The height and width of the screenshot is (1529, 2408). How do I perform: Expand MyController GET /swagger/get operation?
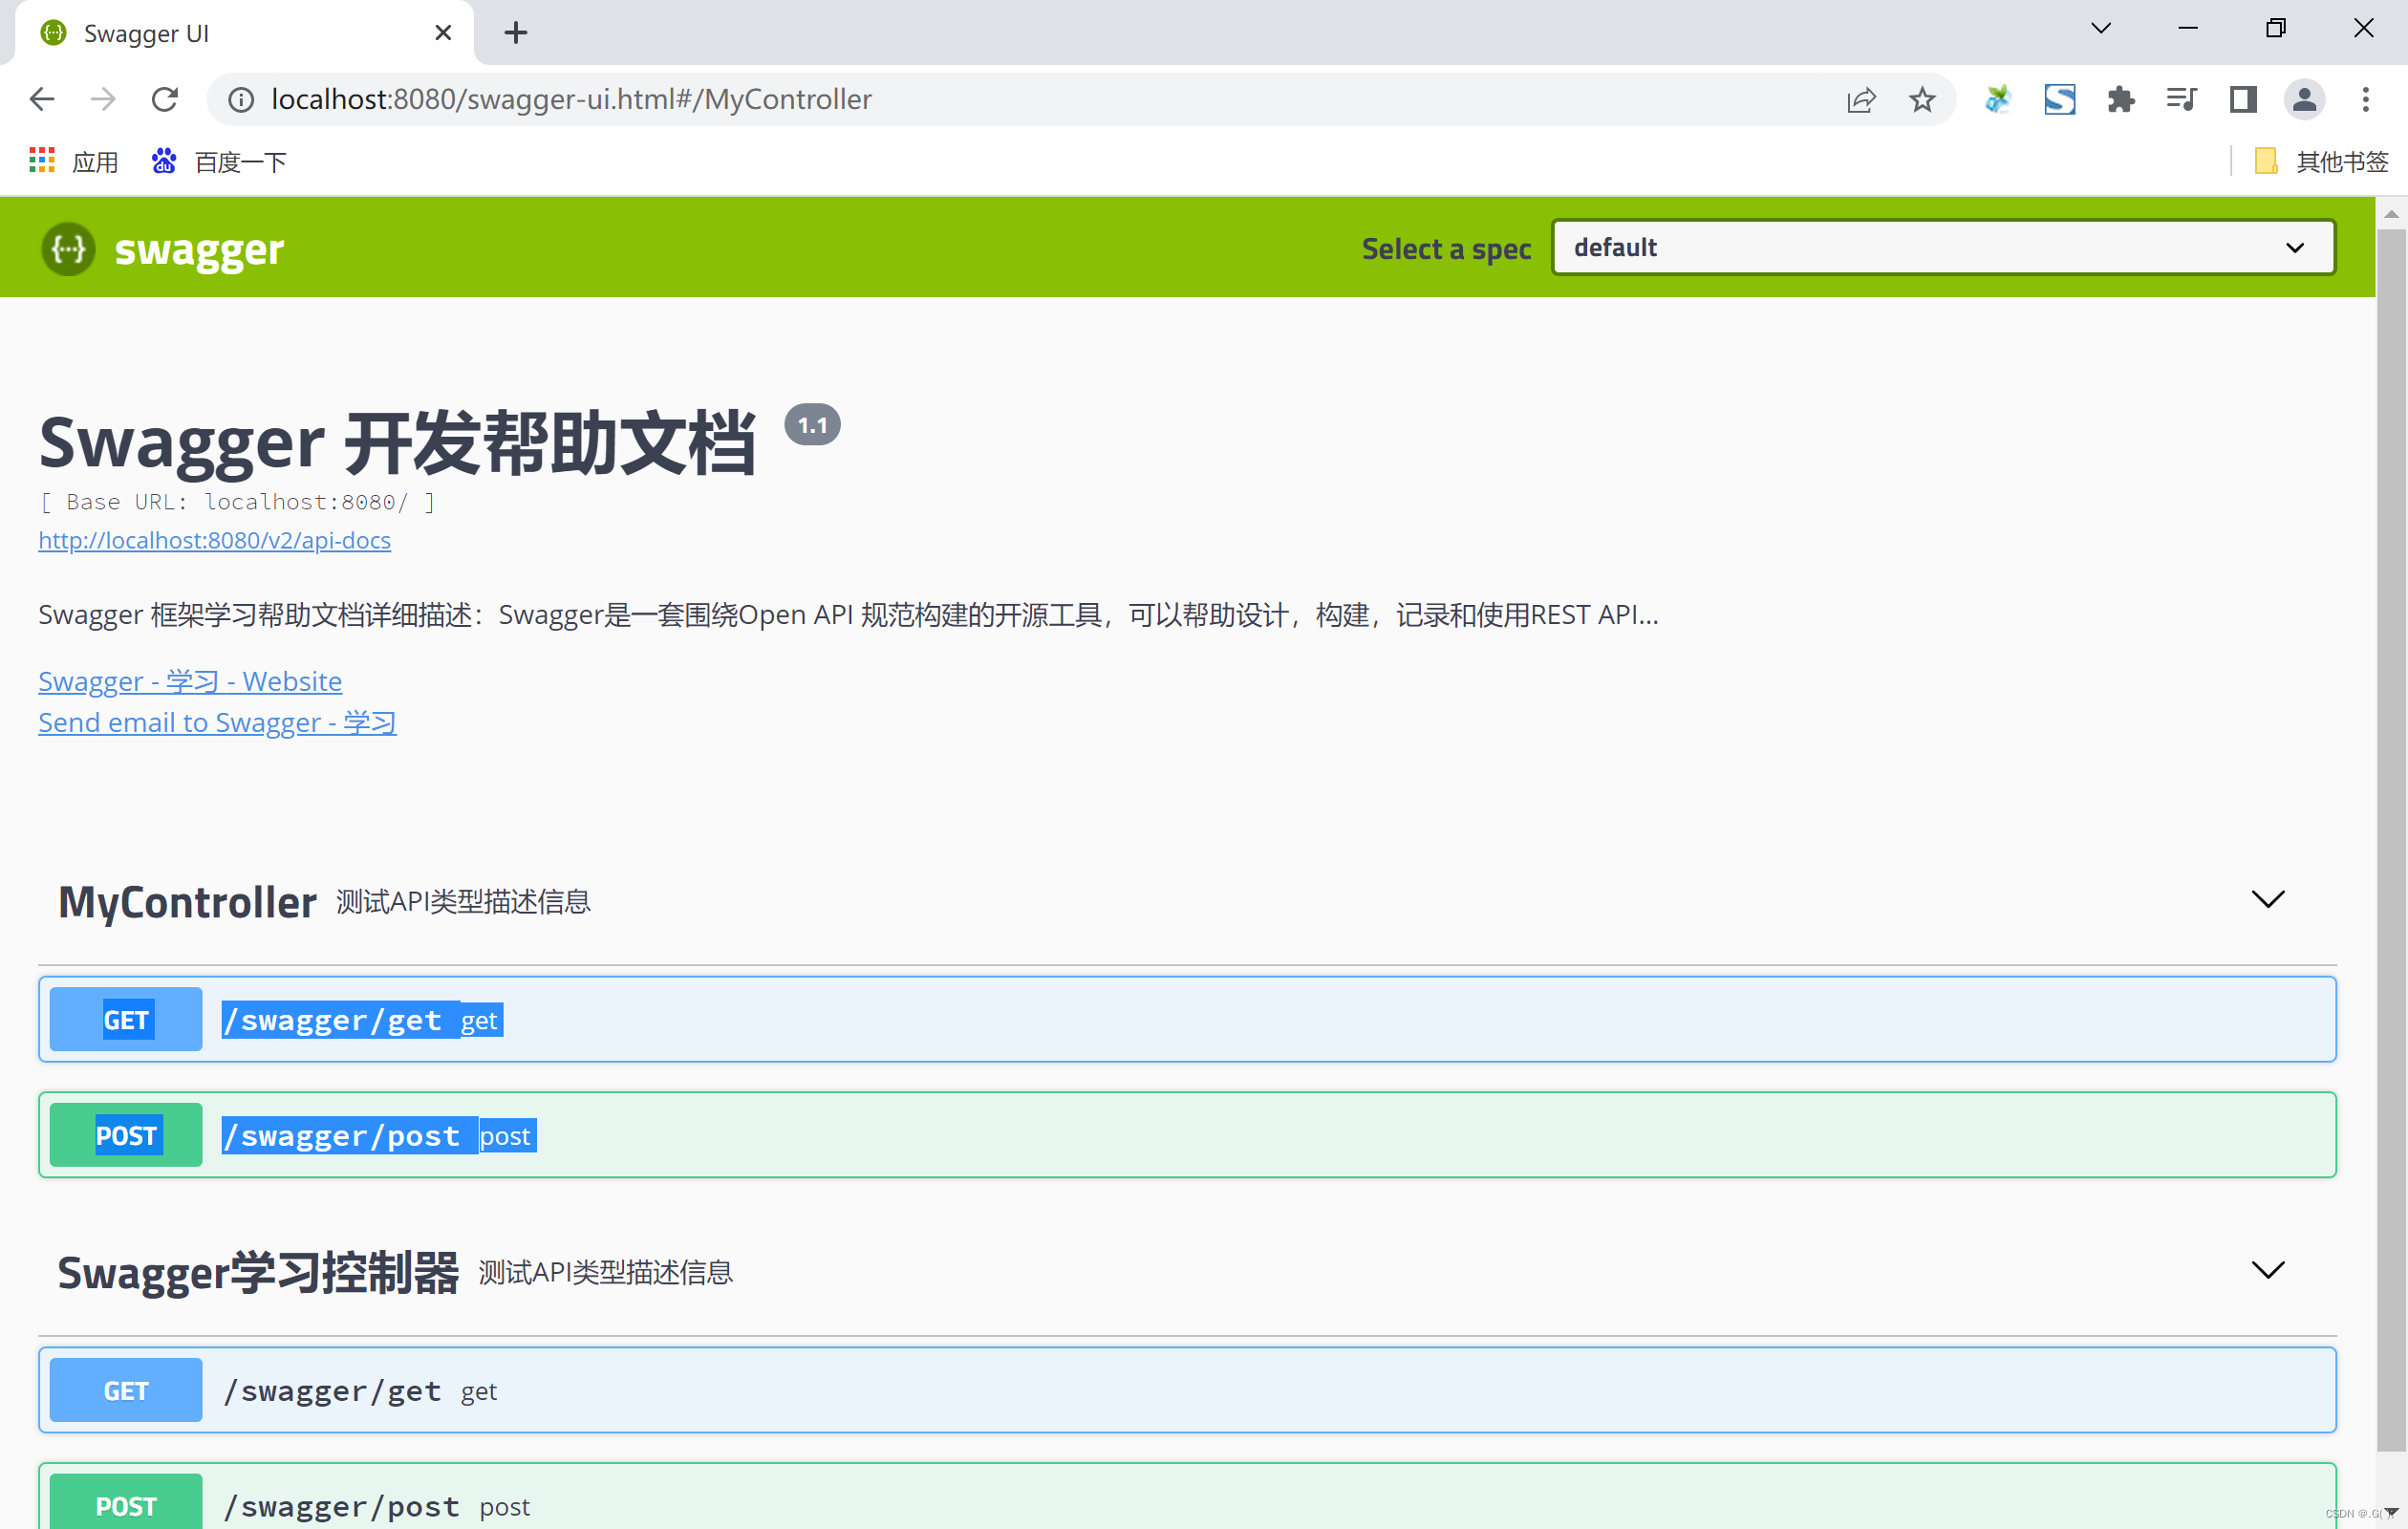[x=1187, y=1019]
